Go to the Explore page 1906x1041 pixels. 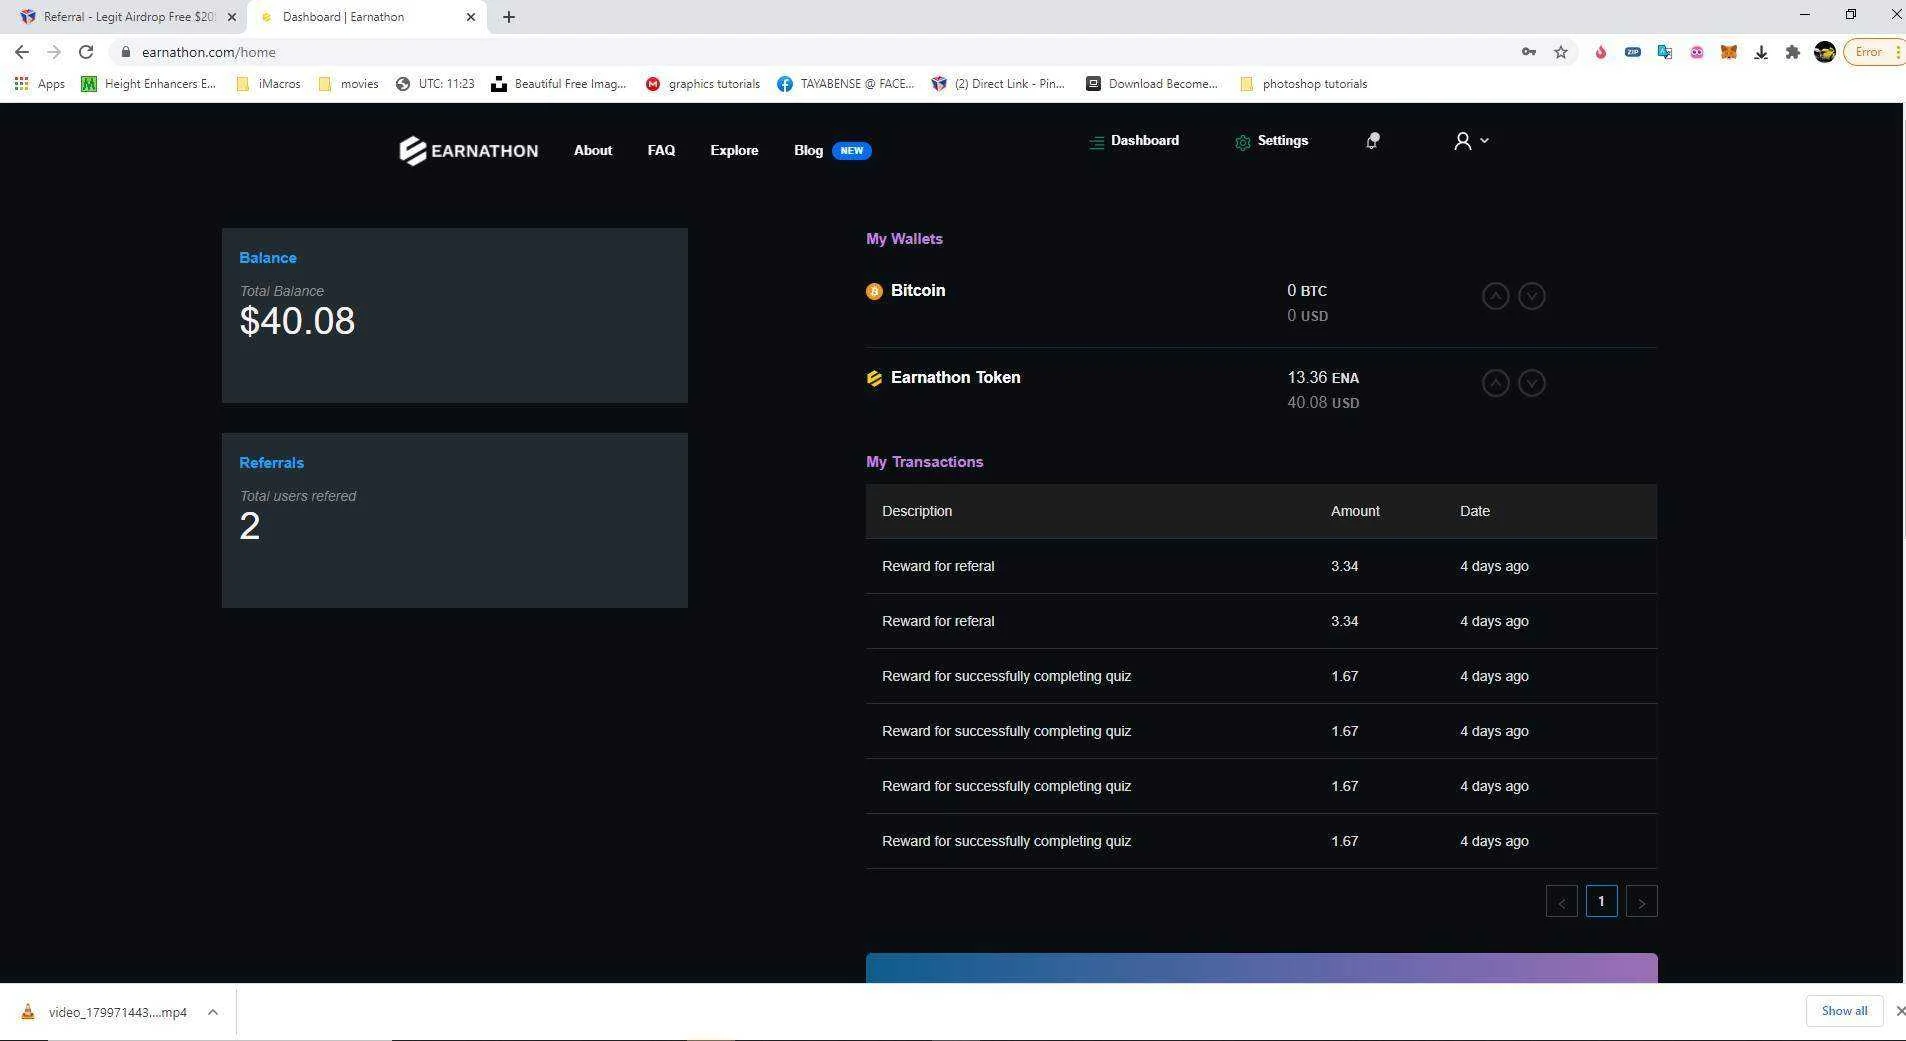coord(734,151)
